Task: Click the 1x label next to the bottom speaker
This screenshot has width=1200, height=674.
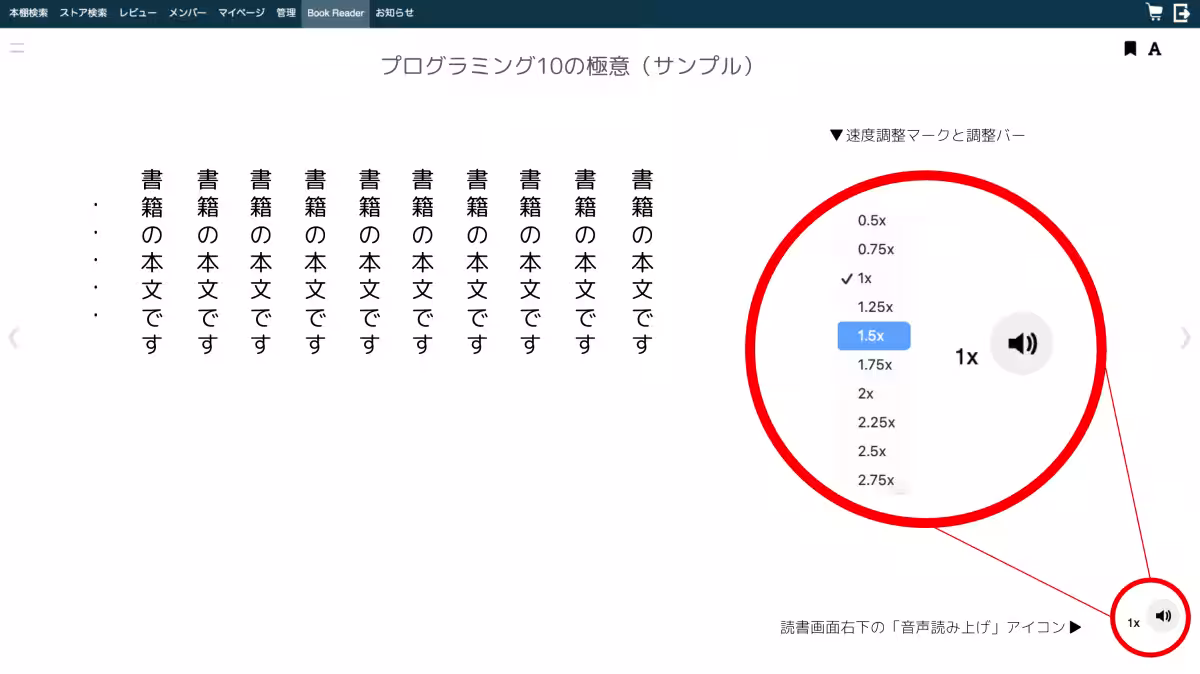Action: pyautogui.click(x=1133, y=621)
